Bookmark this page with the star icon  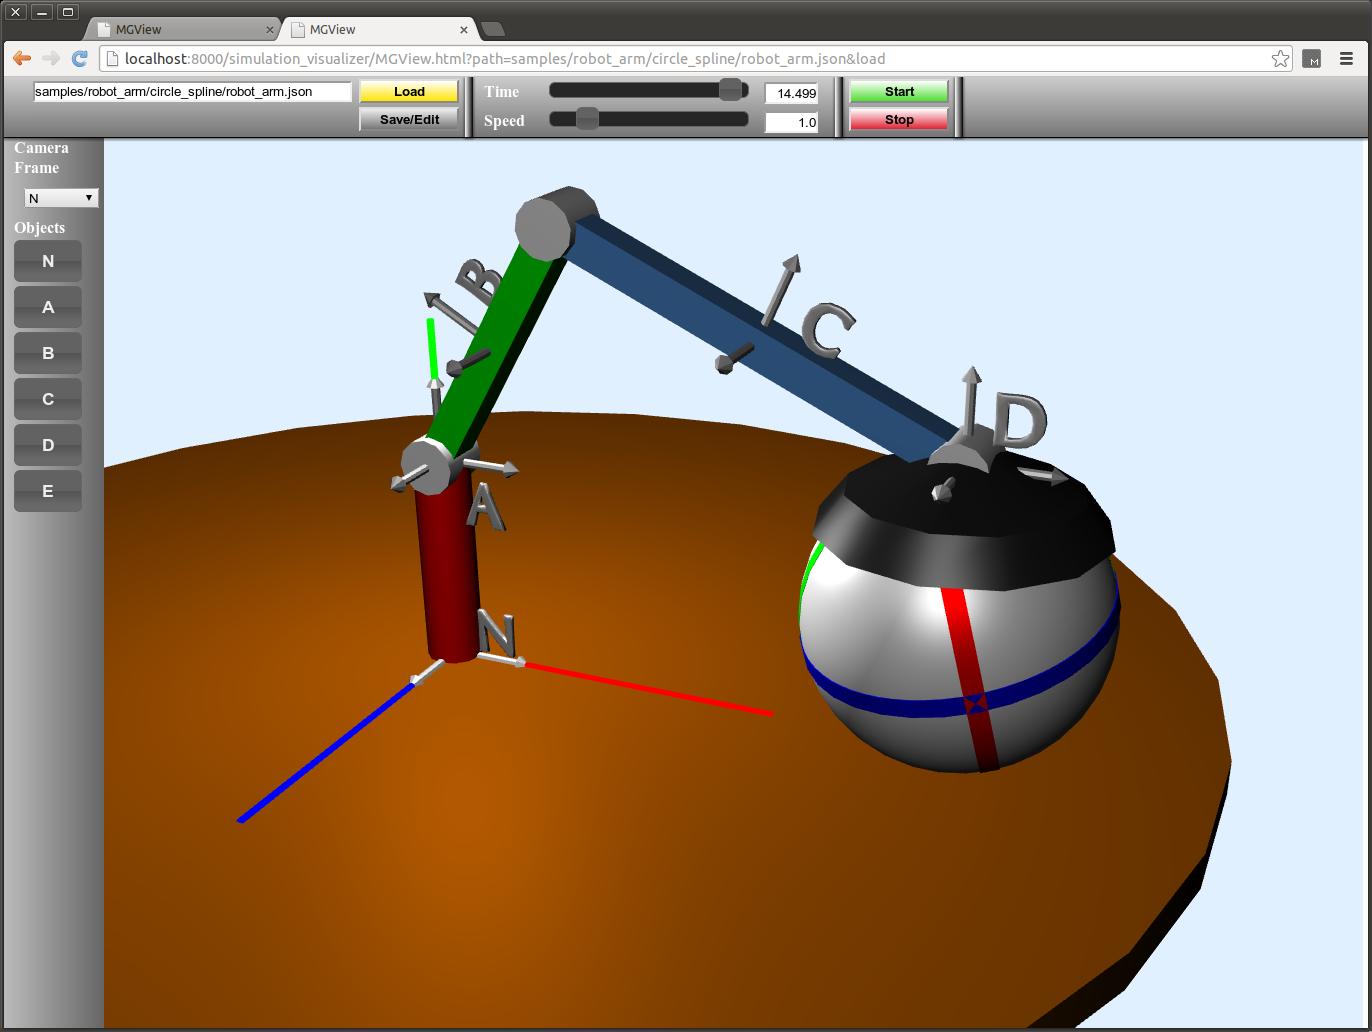(x=1280, y=59)
